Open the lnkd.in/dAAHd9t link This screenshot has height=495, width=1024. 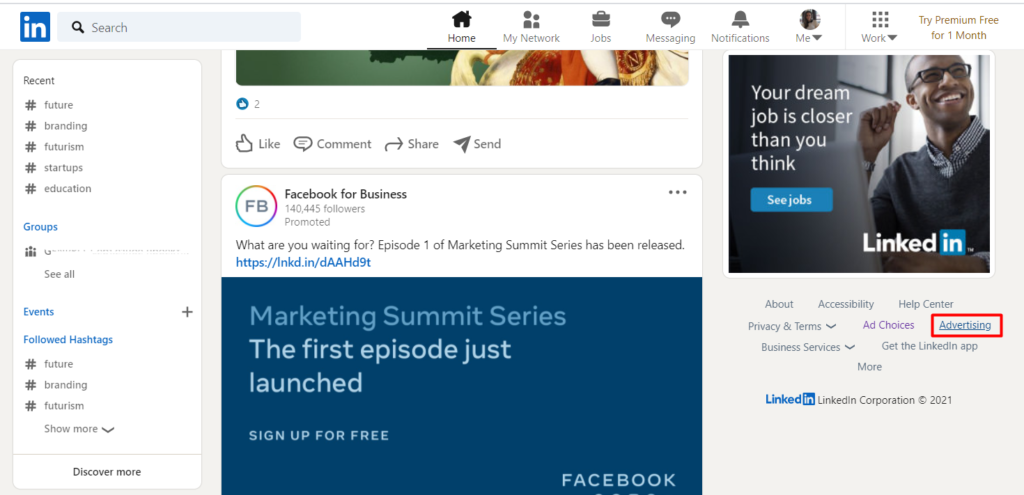click(303, 263)
